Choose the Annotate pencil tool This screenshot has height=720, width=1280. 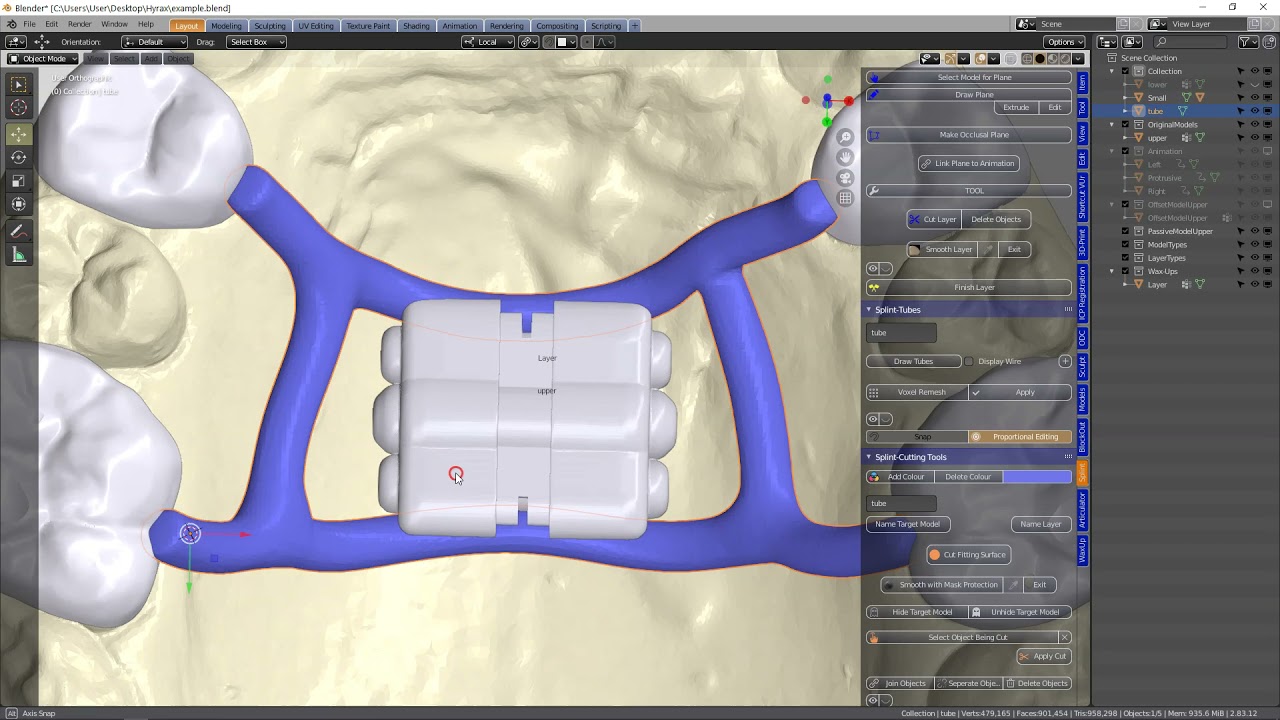(x=19, y=231)
